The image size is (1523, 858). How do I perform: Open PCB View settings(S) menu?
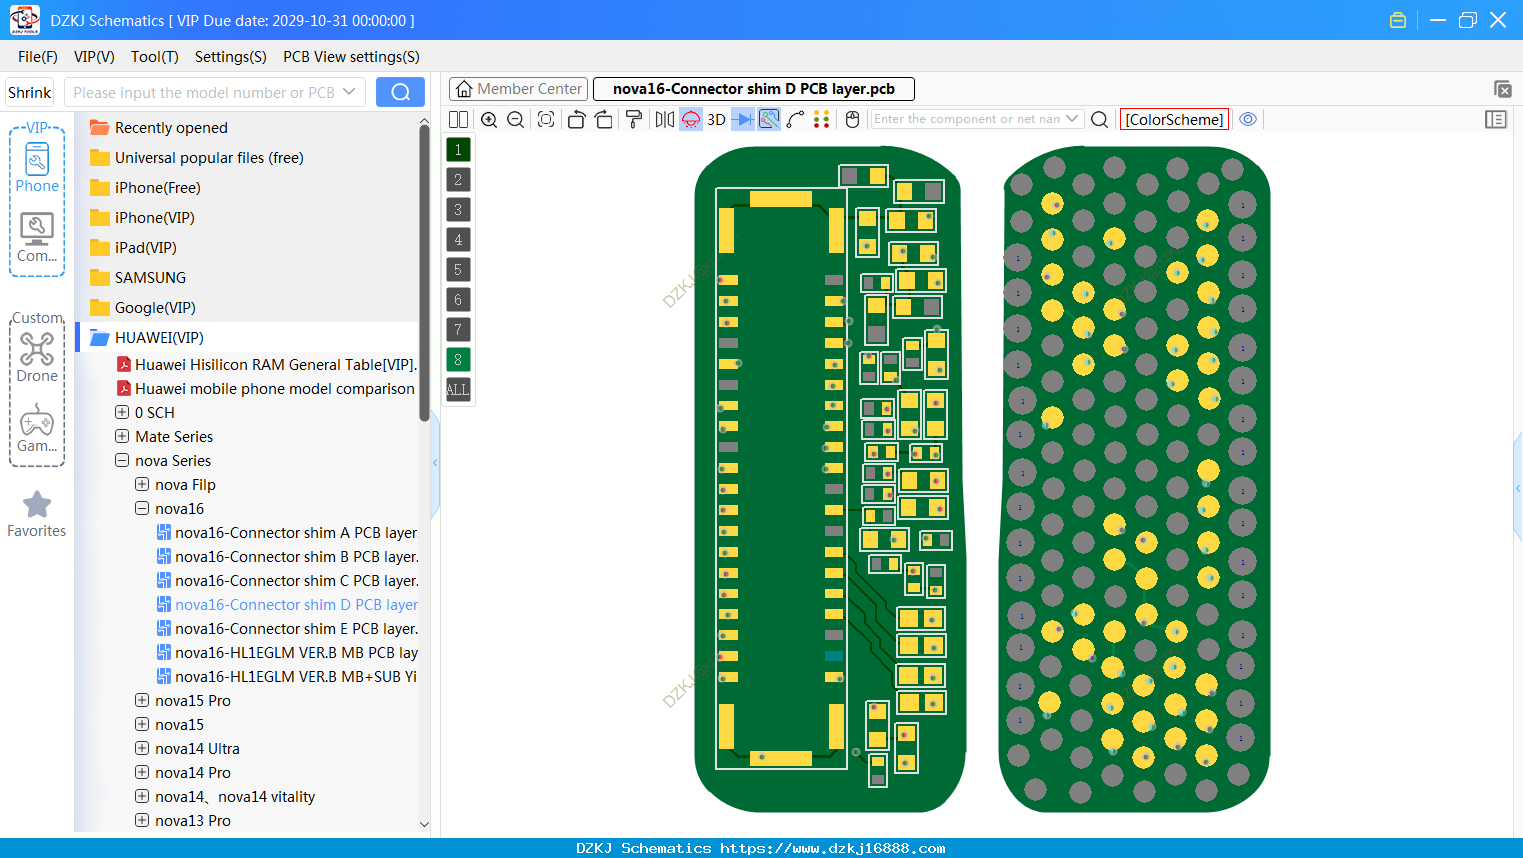coord(351,57)
